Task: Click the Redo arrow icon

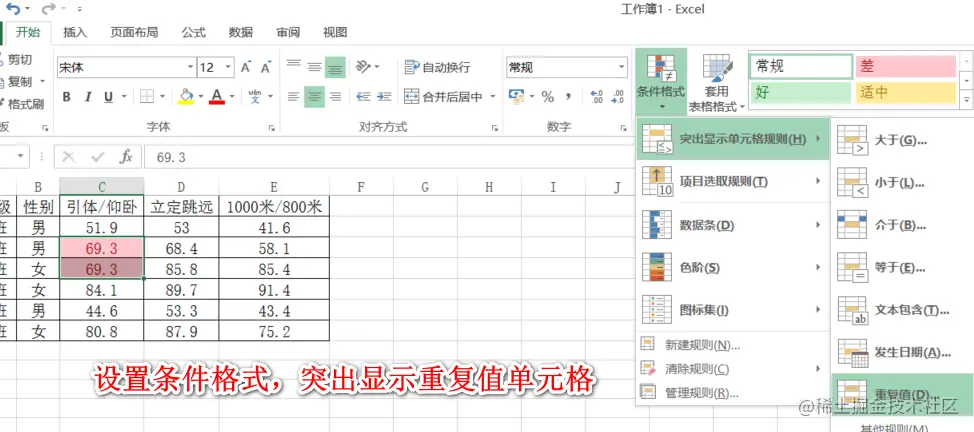Action: click(x=48, y=9)
